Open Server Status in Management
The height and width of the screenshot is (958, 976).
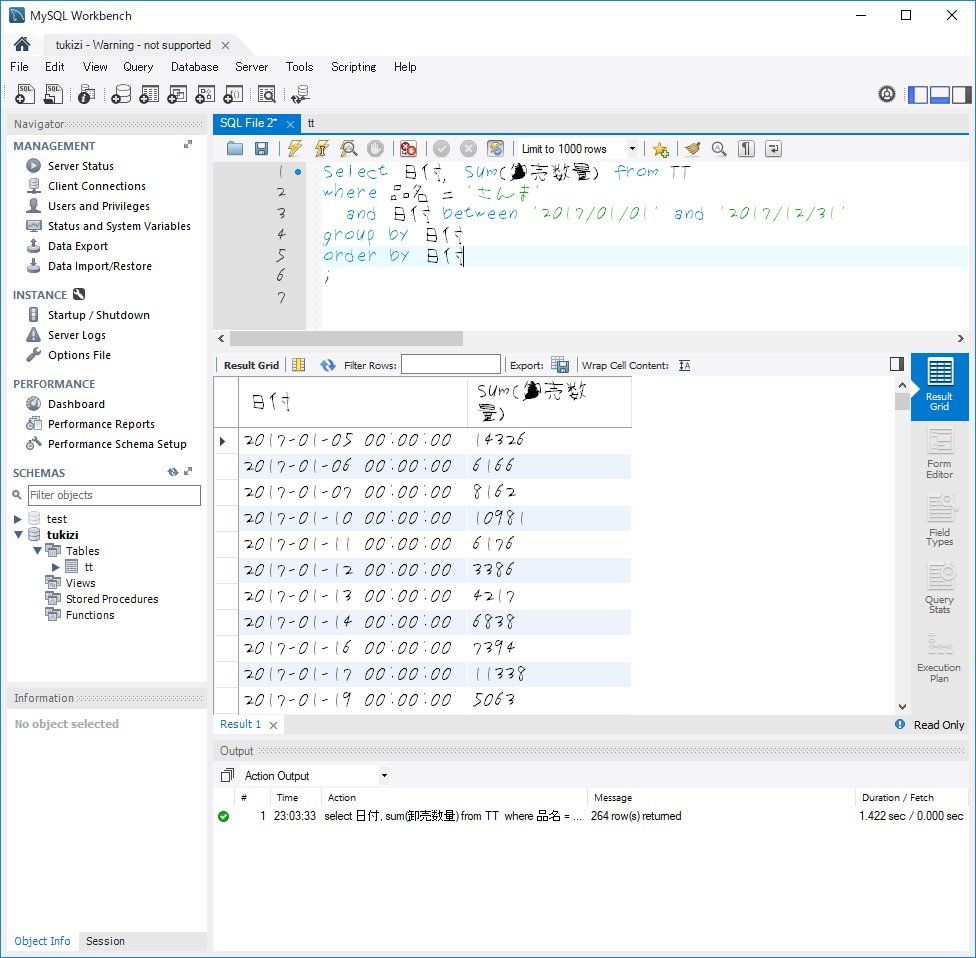80,166
